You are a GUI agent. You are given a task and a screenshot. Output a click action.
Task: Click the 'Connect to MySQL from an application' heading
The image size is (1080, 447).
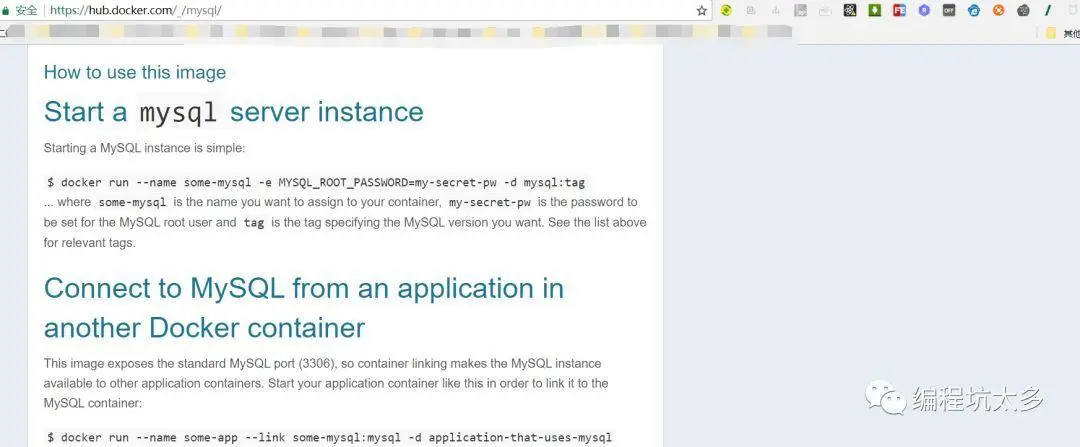coord(304,307)
